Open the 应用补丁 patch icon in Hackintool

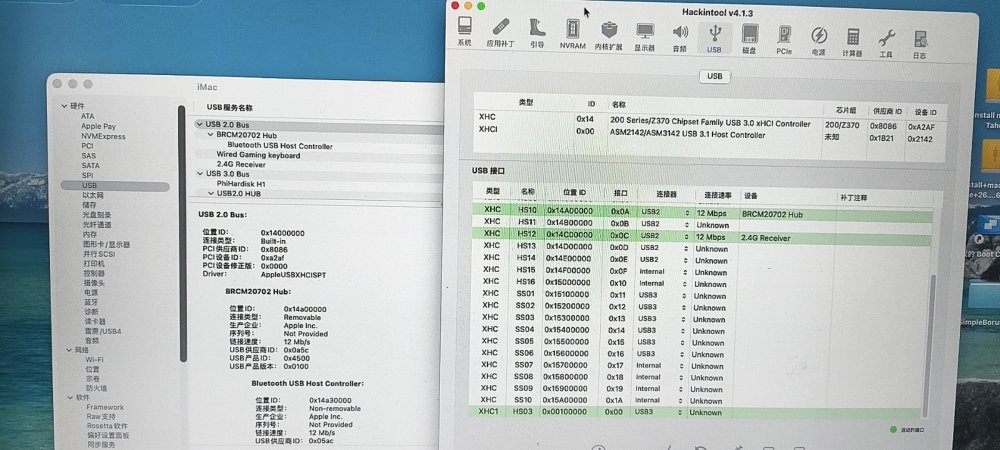pos(500,33)
